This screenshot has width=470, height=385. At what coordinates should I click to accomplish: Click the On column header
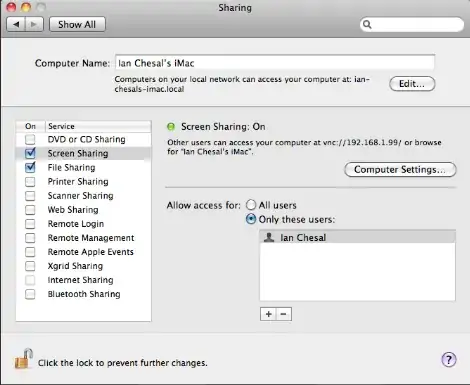30,126
